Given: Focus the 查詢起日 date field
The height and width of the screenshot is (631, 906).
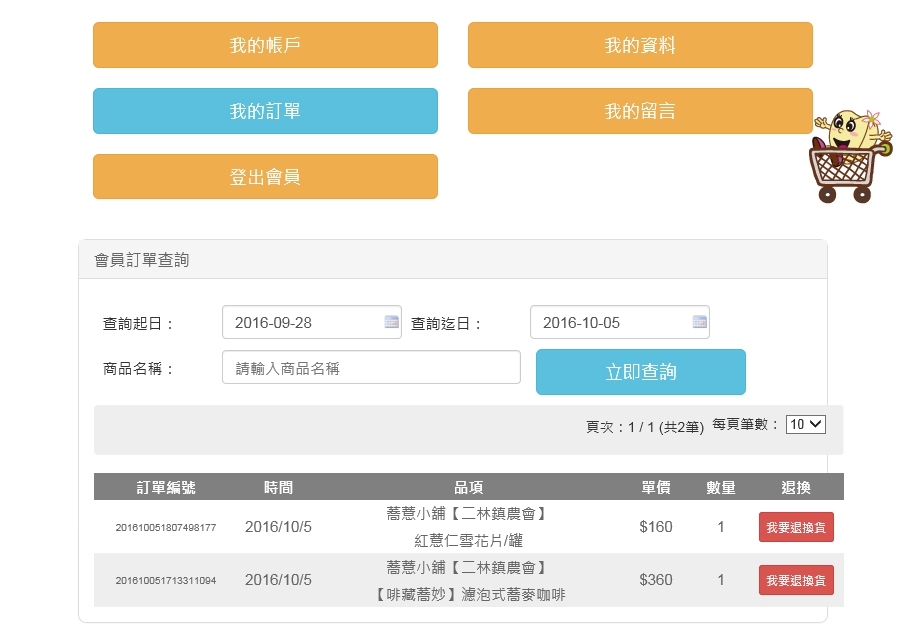Looking at the screenshot, I should [x=300, y=322].
